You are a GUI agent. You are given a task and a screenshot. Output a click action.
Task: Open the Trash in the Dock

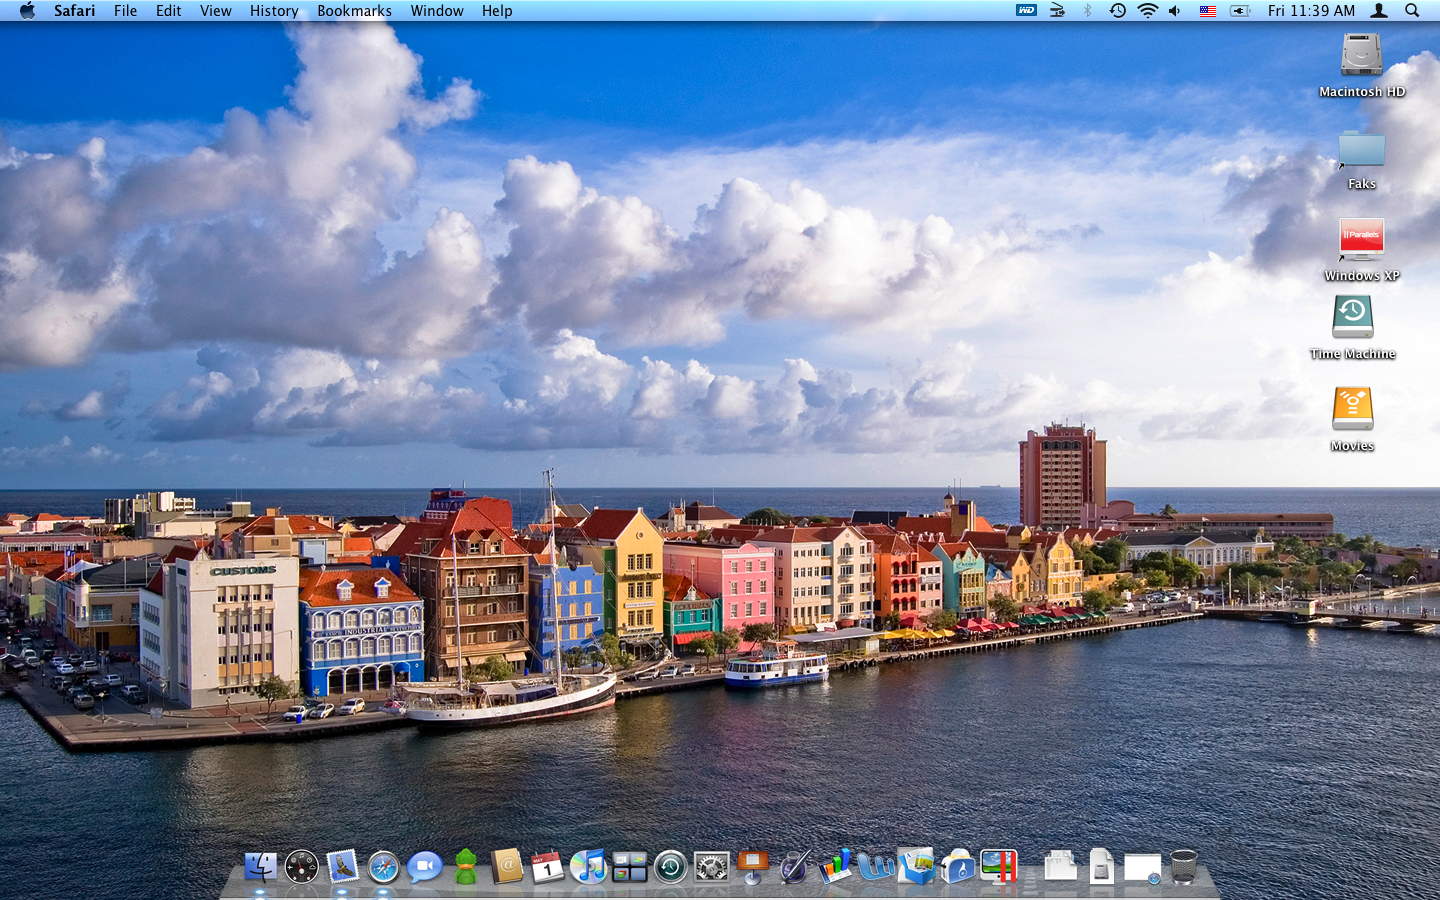click(1183, 866)
